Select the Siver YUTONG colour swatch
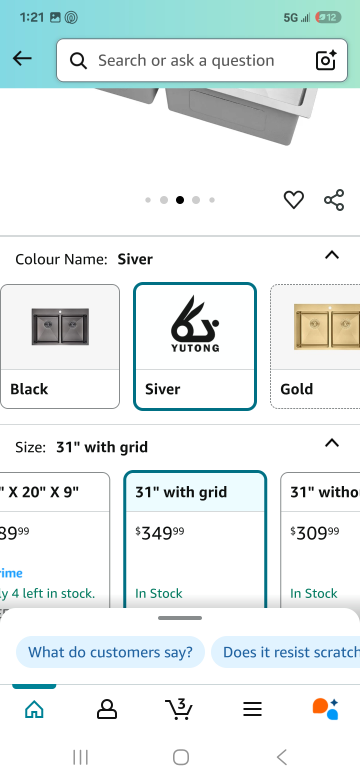 pos(195,346)
